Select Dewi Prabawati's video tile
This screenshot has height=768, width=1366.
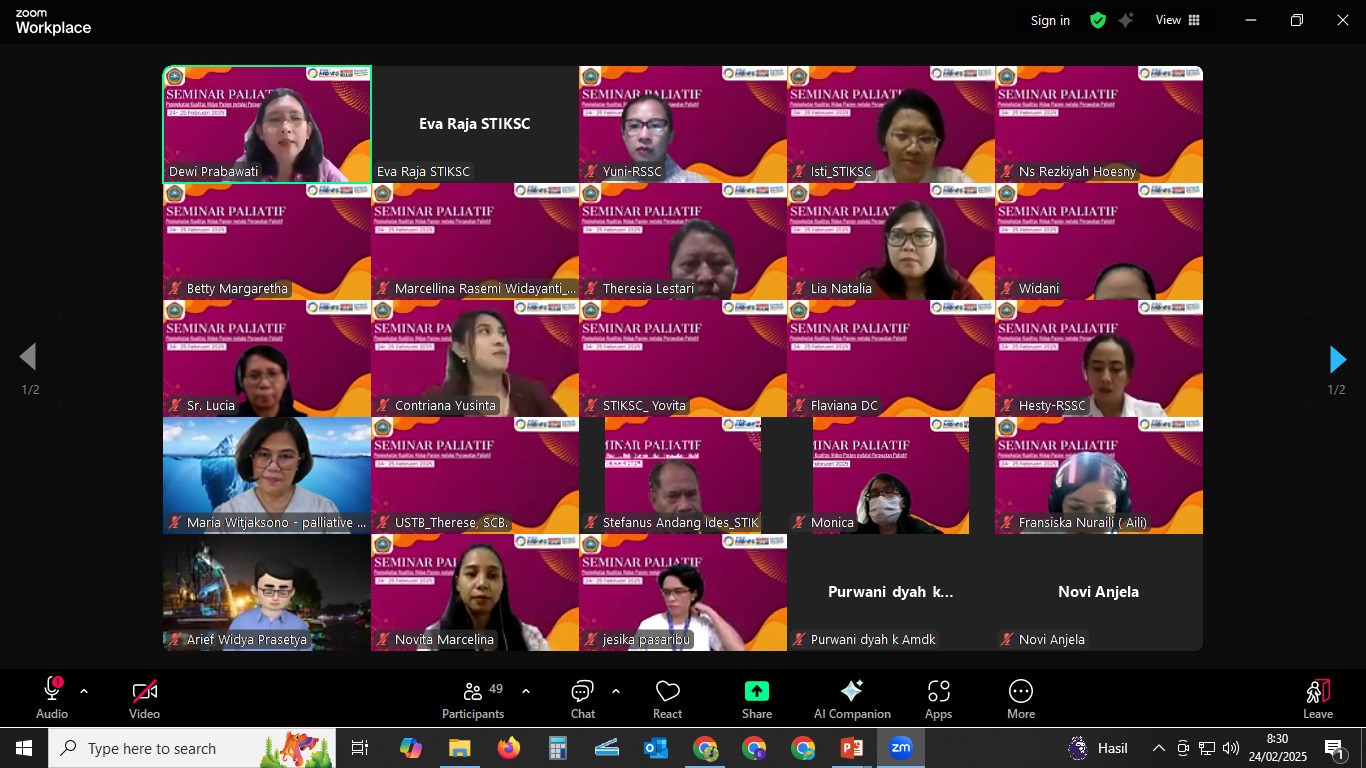pos(267,124)
